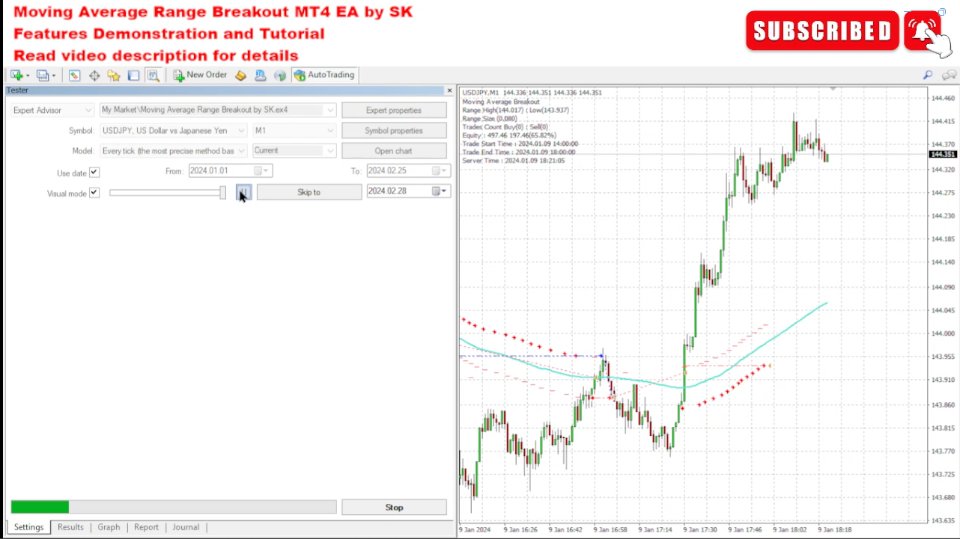Open the chart Profiles icon
The image size is (960, 539).
[x=42, y=75]
